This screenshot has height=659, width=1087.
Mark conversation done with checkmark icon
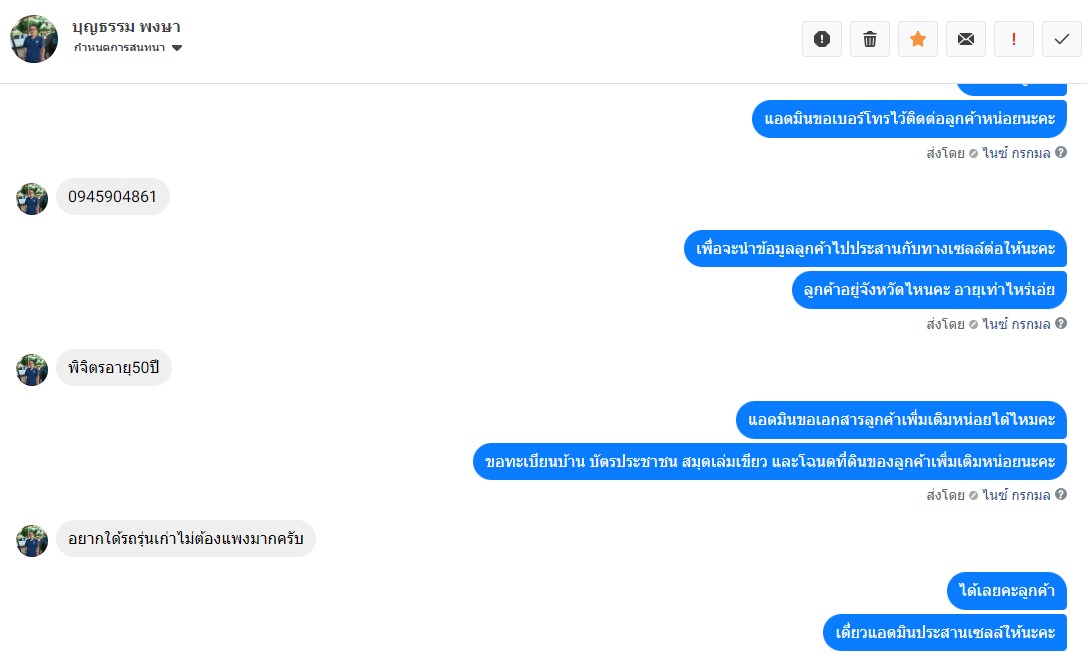(1061, 39)
